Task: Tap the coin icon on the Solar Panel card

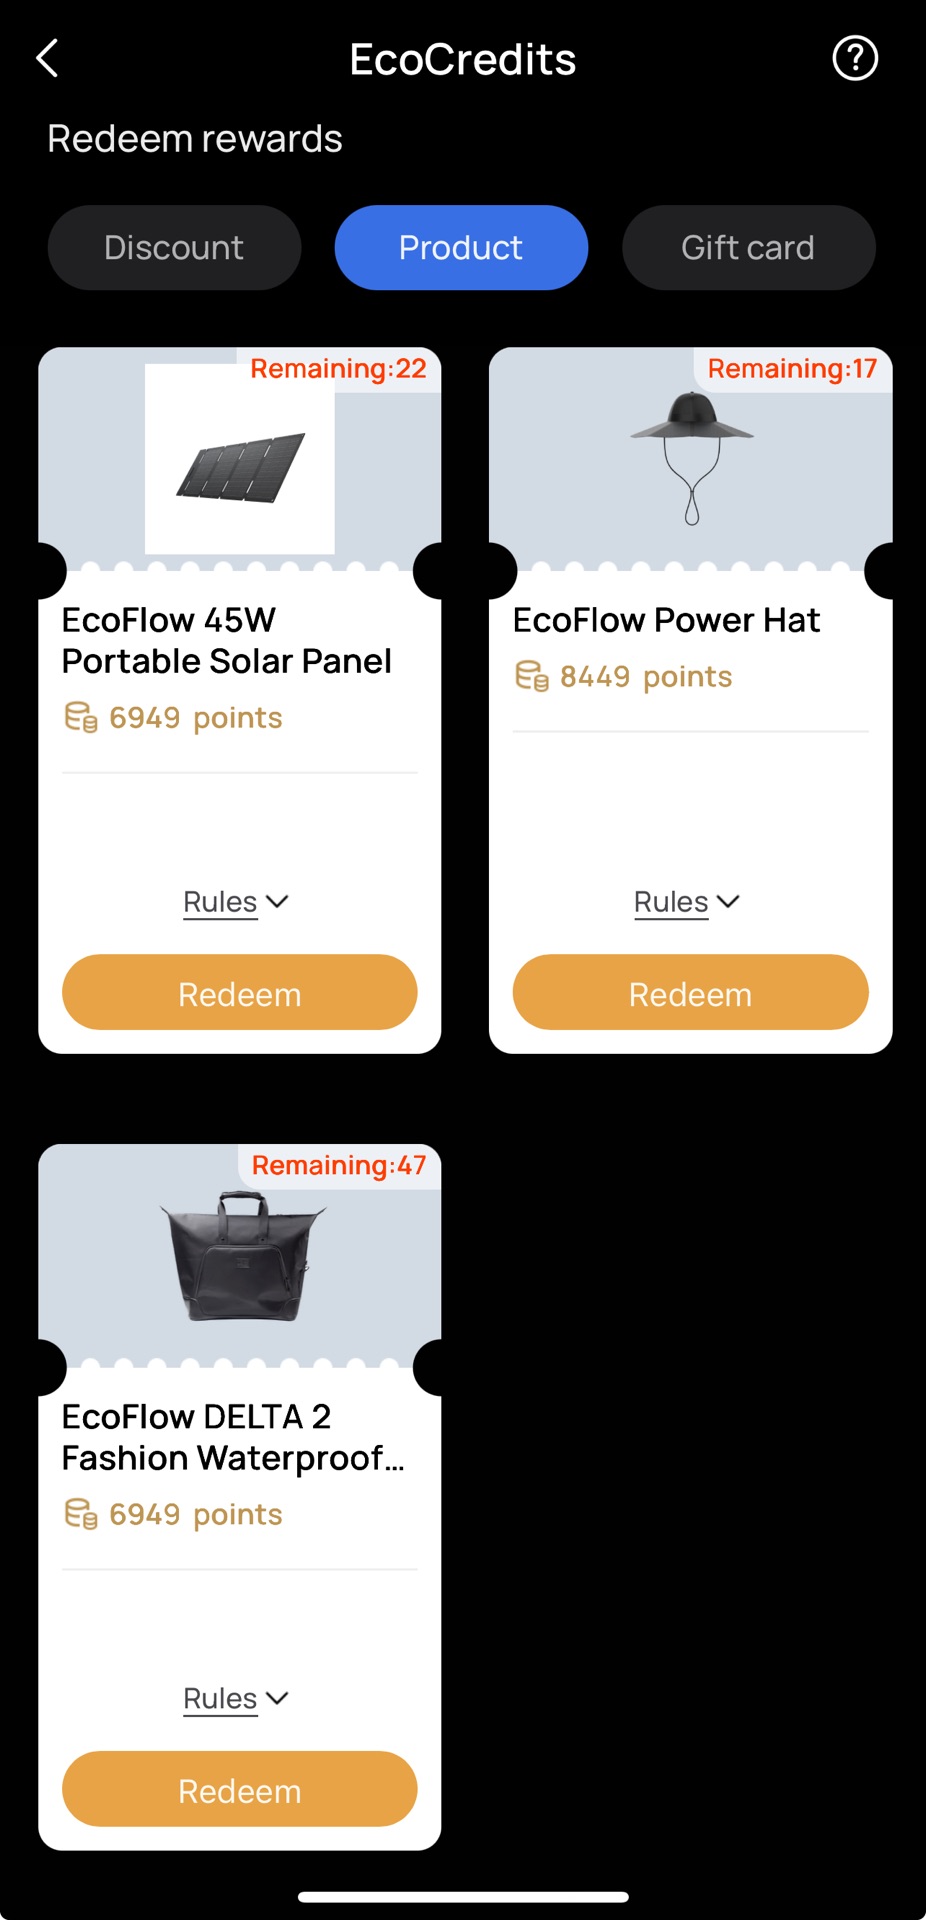Action: tap(81, 717)
